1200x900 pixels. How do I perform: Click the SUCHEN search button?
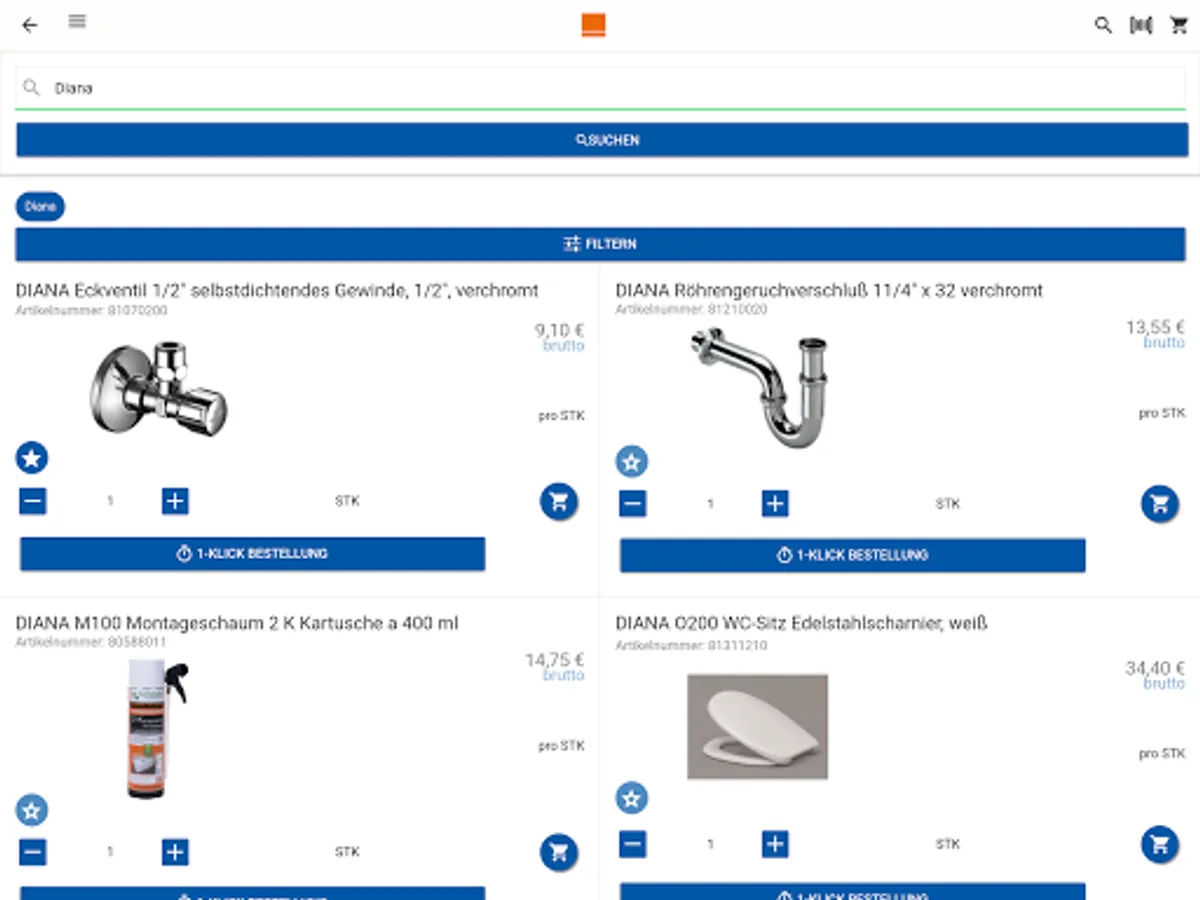click(x=602, y=140)
